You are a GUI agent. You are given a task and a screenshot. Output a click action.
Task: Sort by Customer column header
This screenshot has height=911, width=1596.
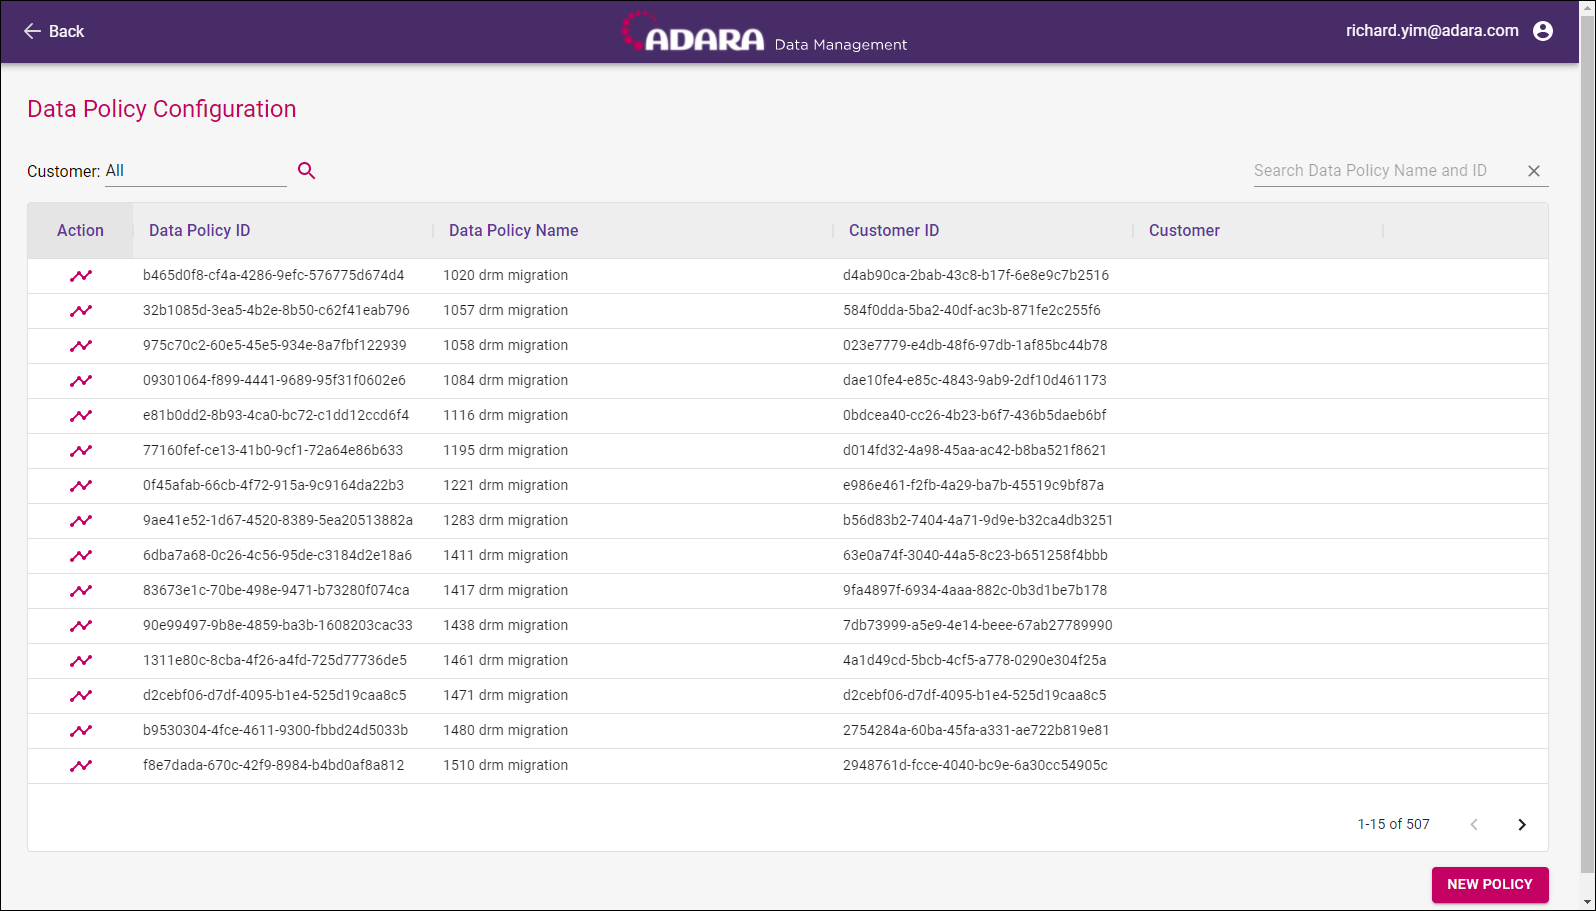coord(1184,231)
